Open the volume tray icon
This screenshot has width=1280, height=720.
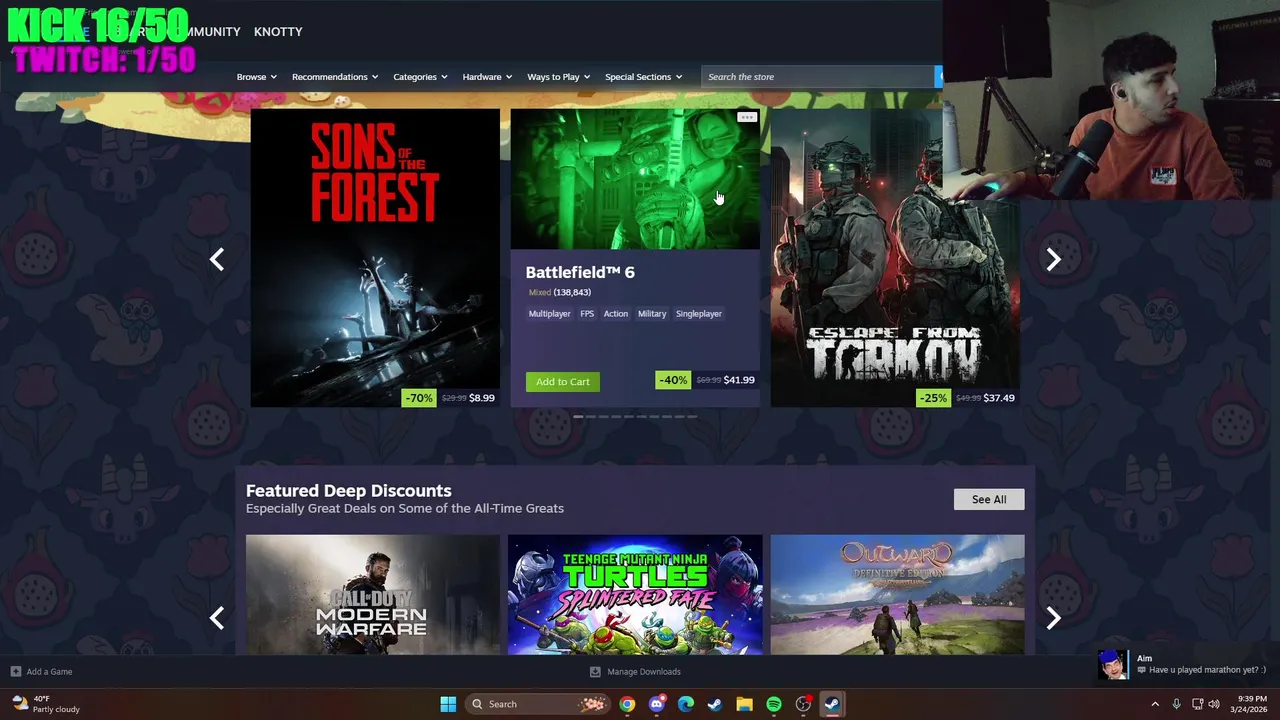click(x=1214, y=704)
